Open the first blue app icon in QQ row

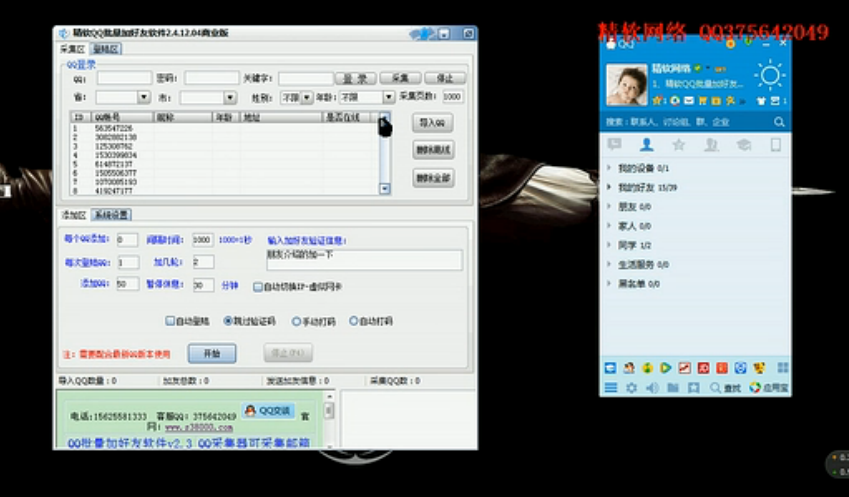pos(610,368)
